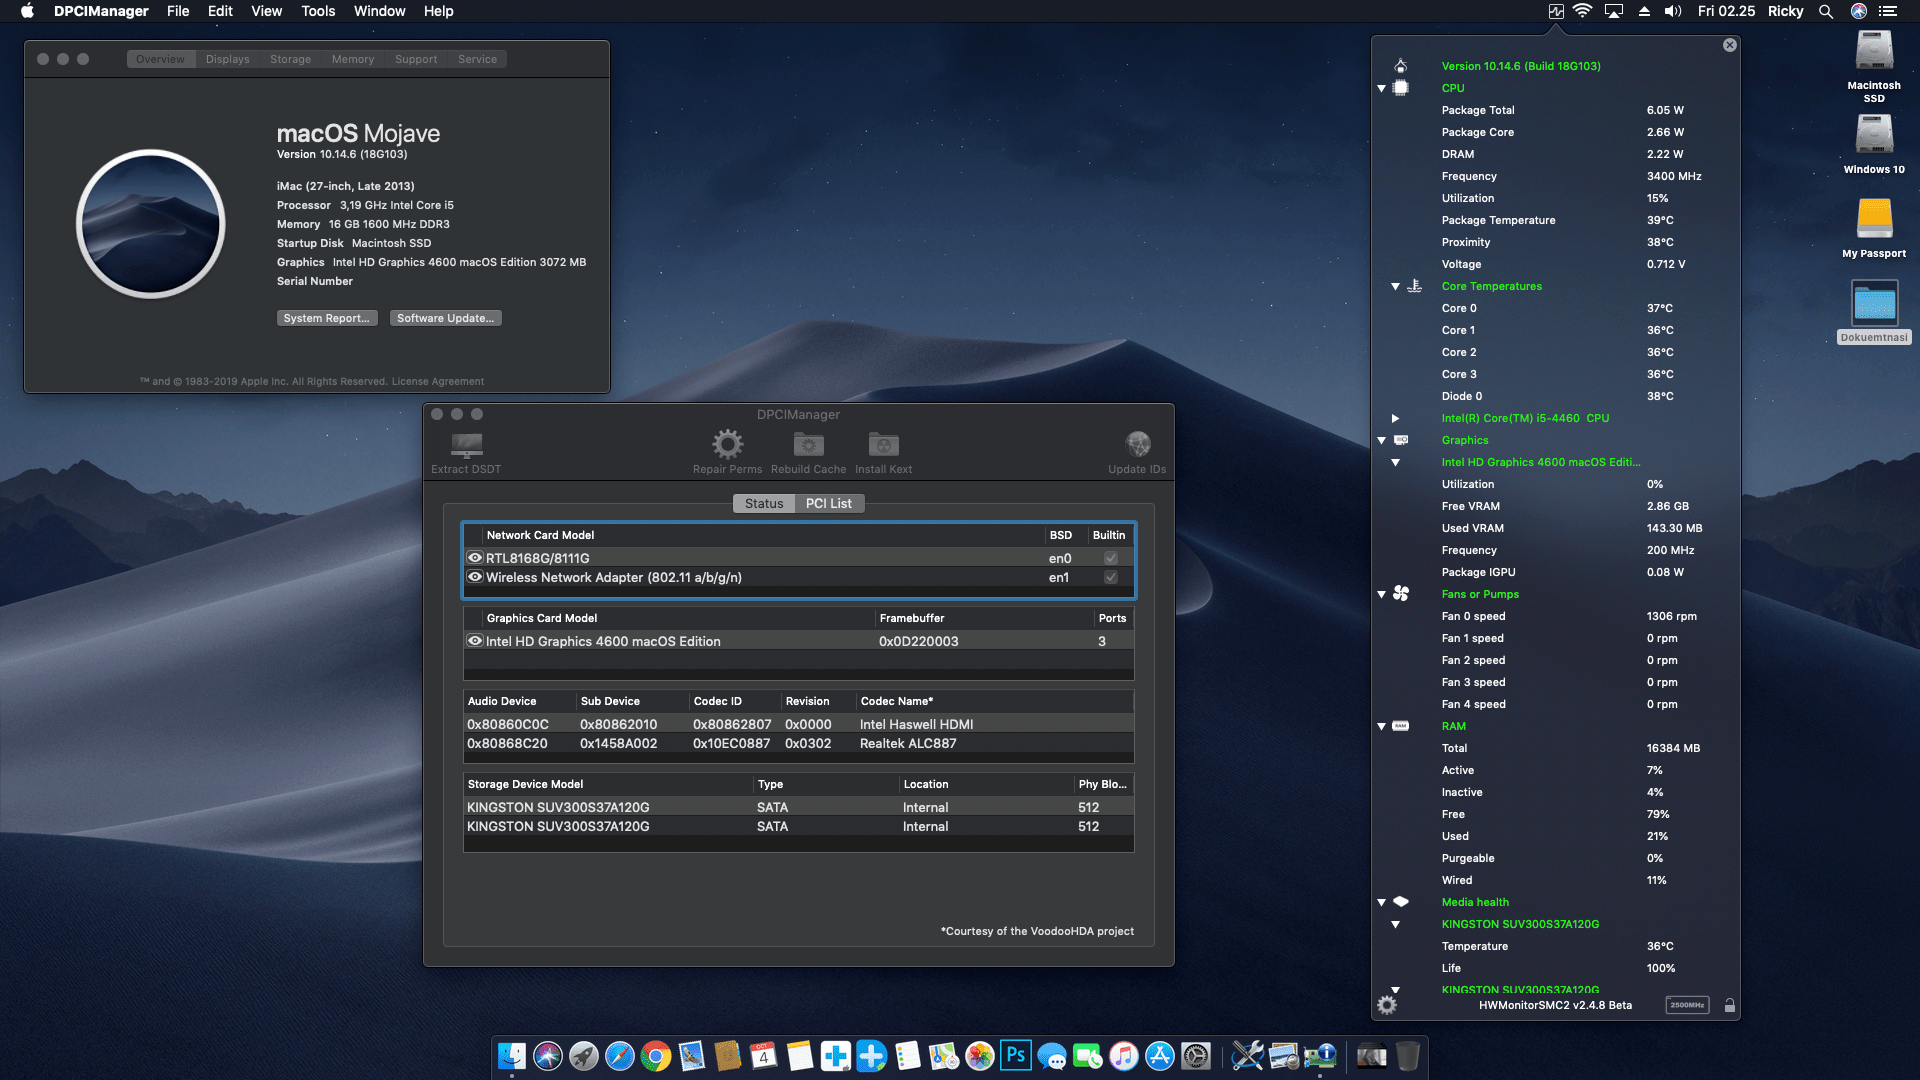
Task: Click the System Report… button
Action: 327,318
